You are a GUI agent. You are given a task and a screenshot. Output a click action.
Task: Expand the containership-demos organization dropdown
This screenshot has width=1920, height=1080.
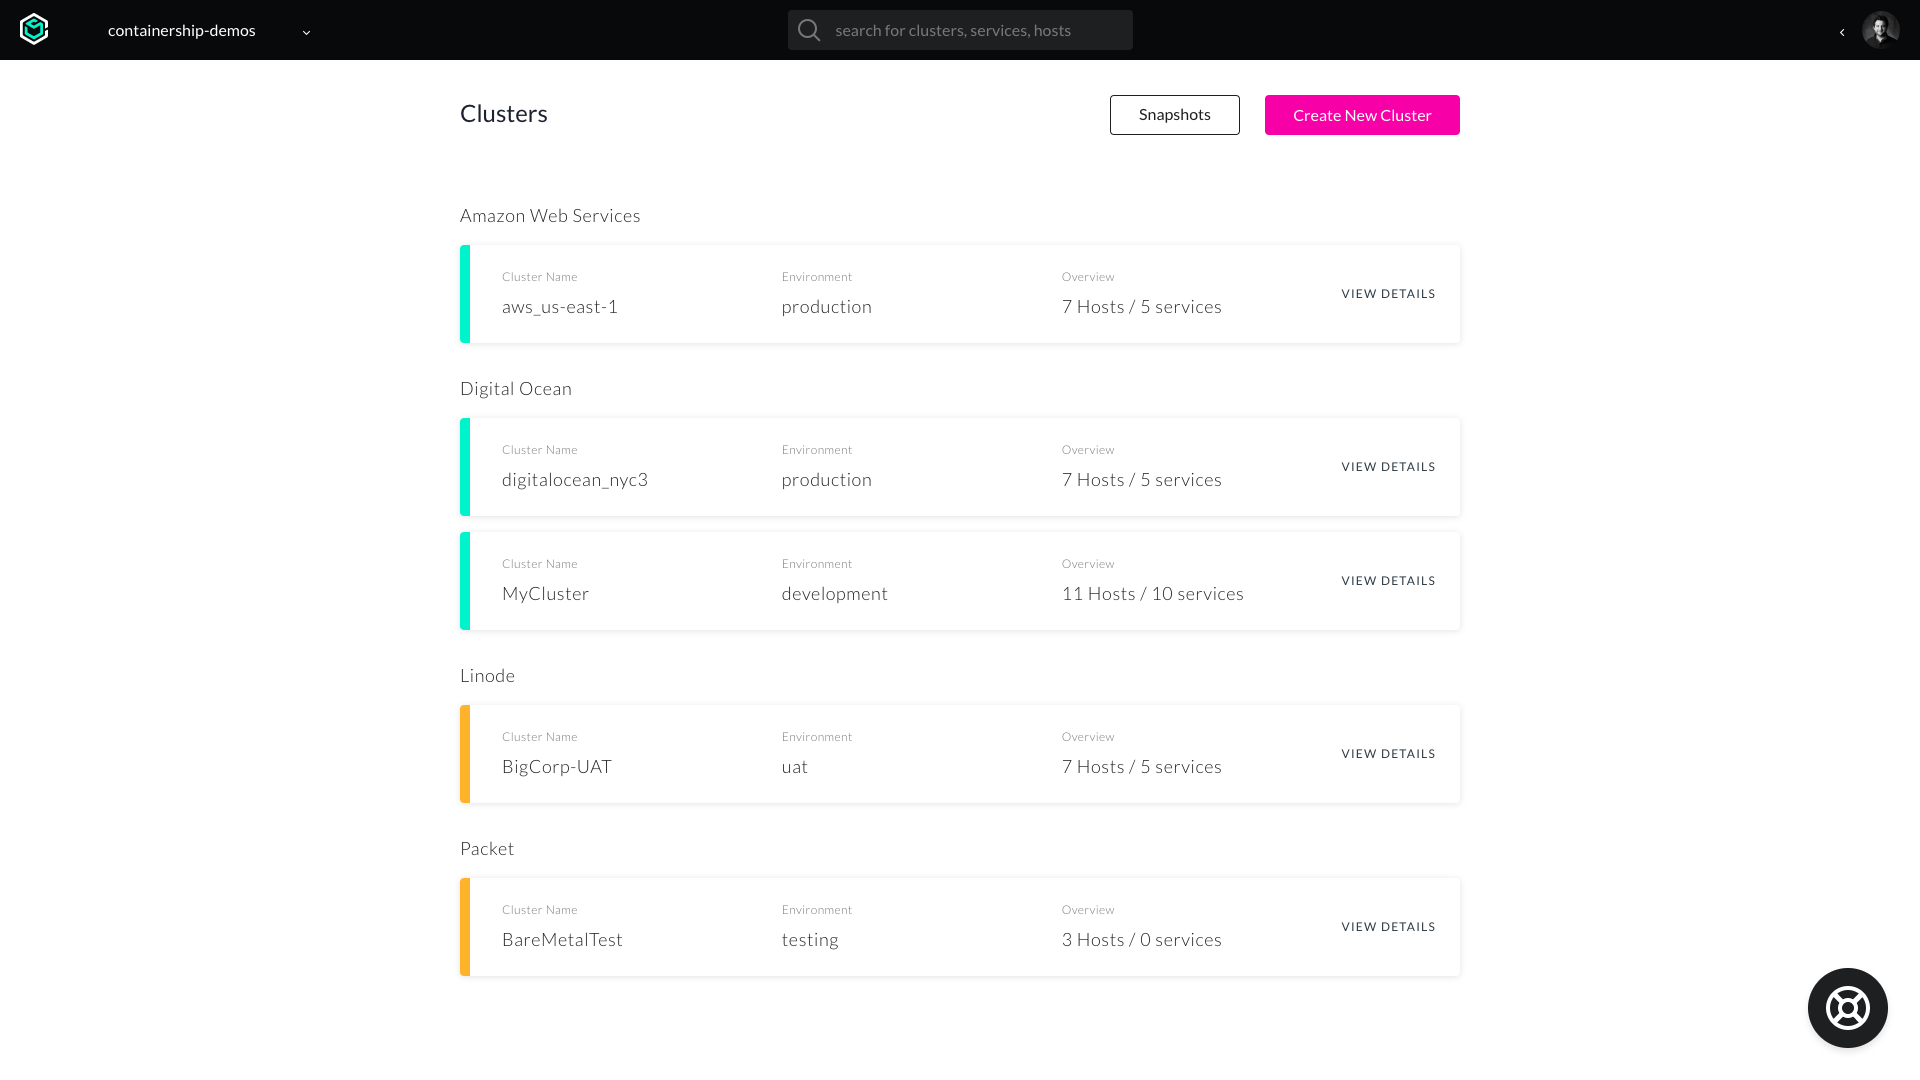click(x=306, y=32)
